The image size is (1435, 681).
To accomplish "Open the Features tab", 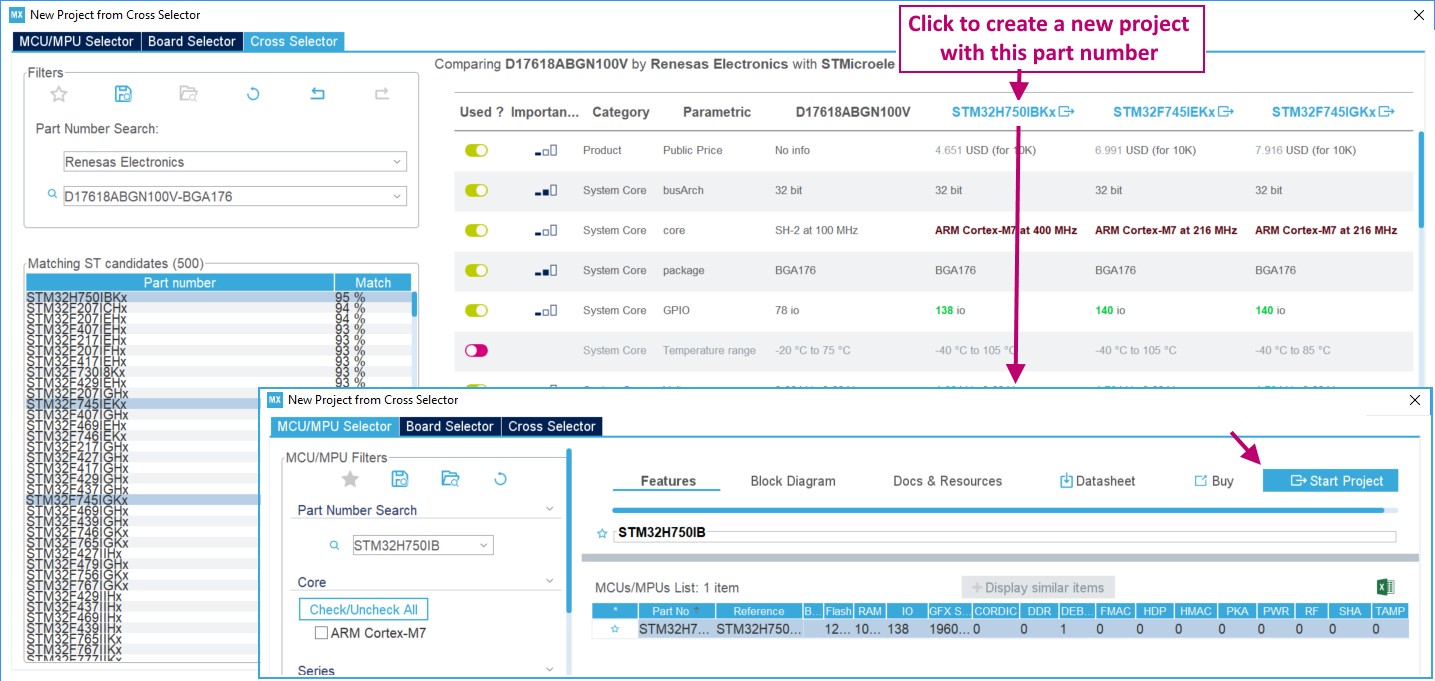I will (668, 481).
